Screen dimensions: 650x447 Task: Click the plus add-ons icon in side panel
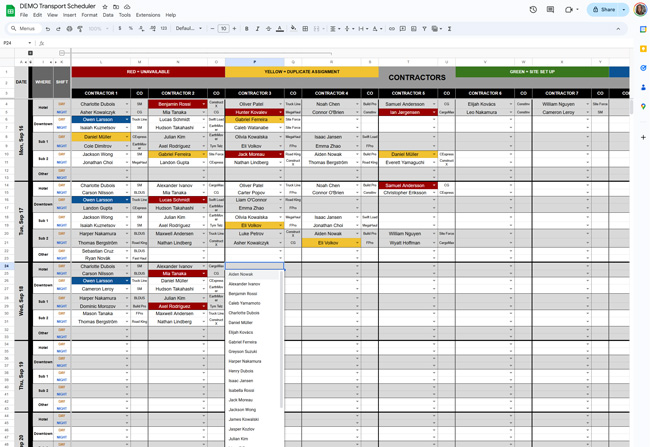click(x=643, y=137)
